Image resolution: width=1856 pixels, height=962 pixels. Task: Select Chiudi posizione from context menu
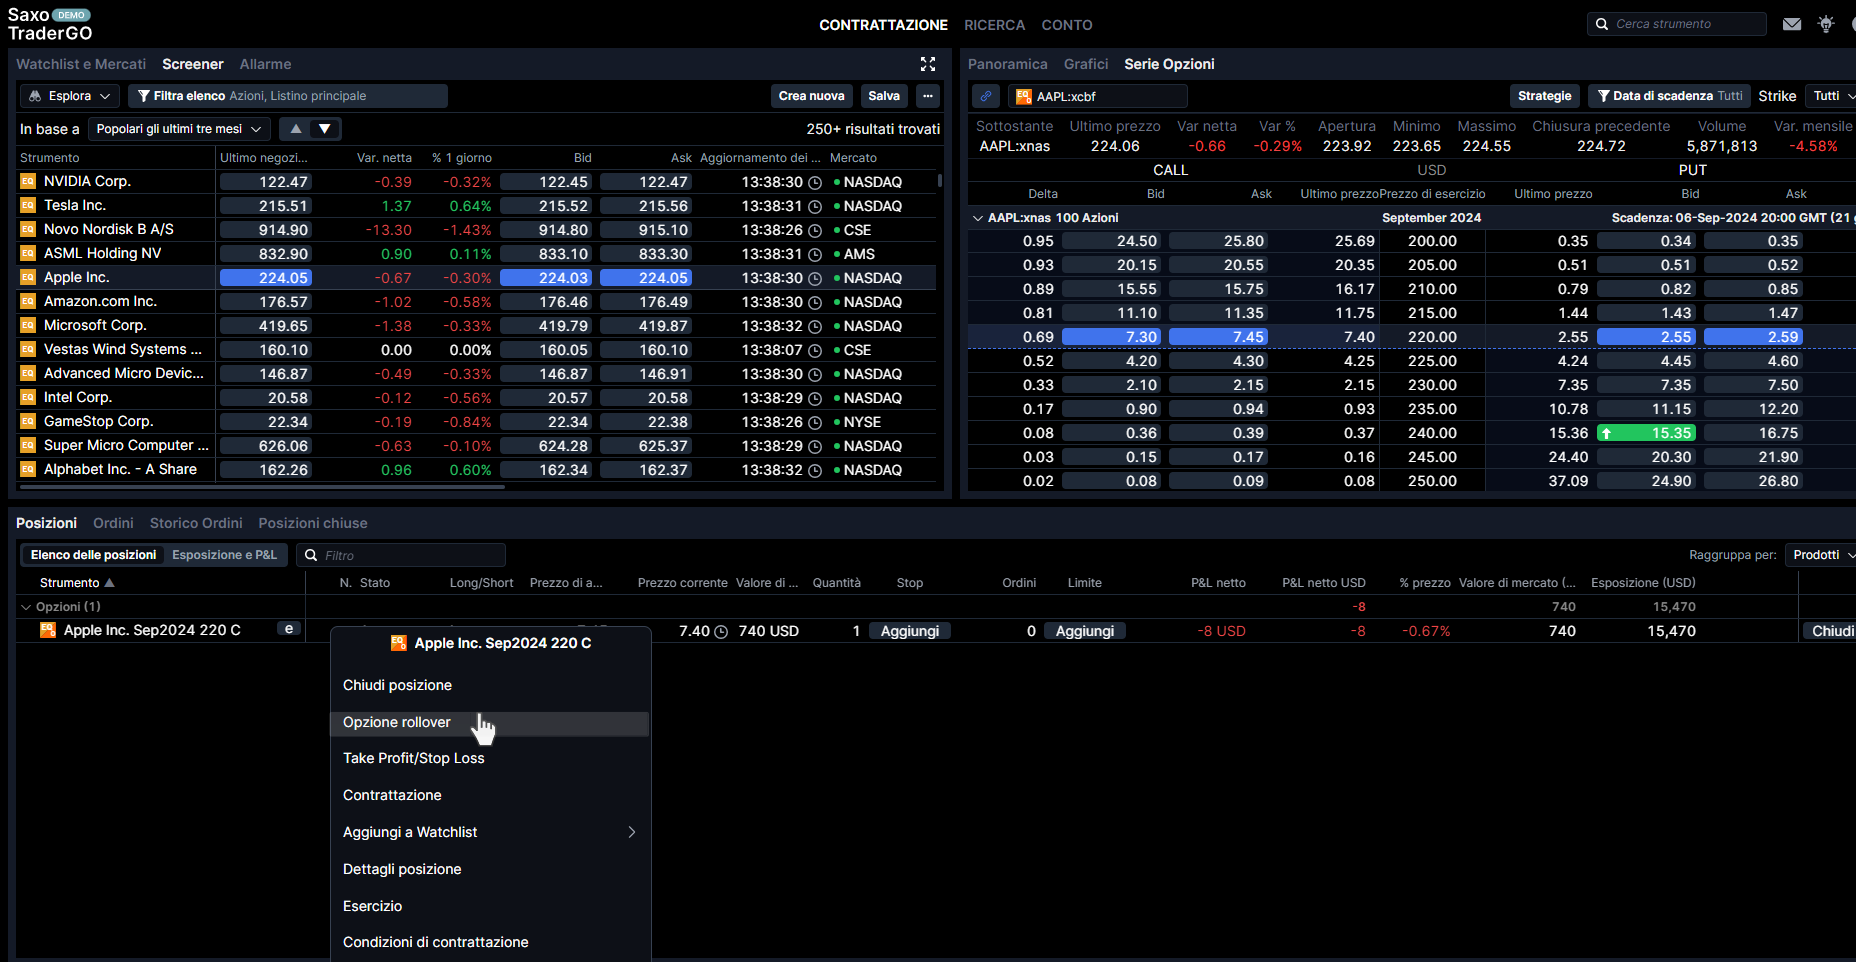tap(490, 685)
